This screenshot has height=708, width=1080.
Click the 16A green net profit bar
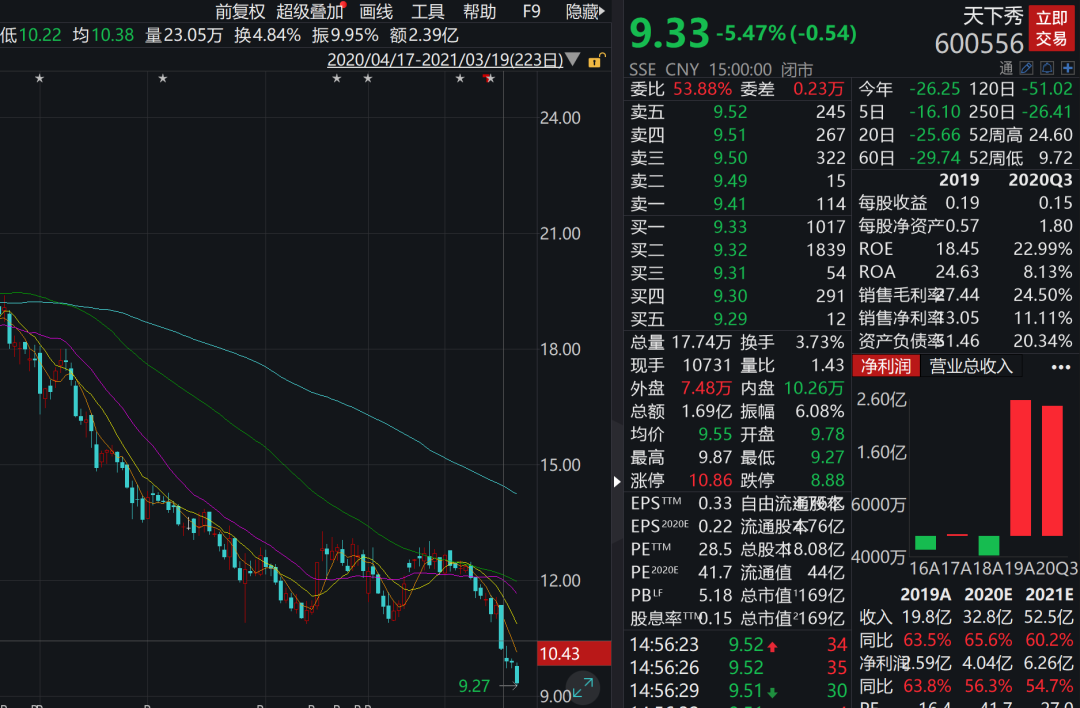pyautogui.click(x=926, y=543)
